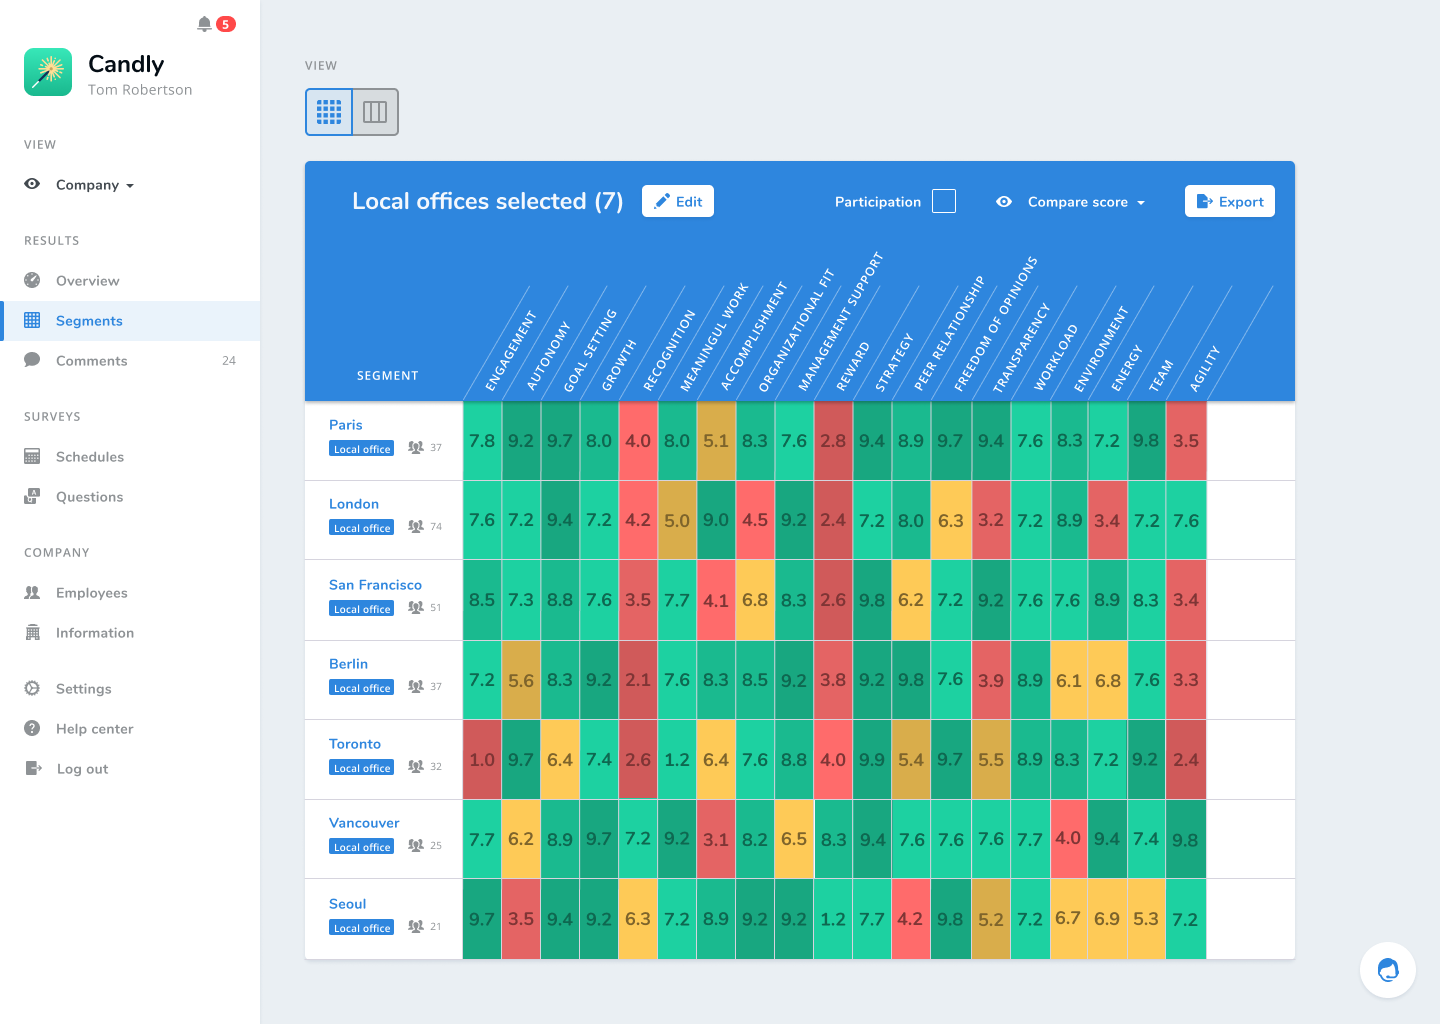Tick the Participation checkbox
Screen dimensions: 1440x1024
(x=943, y=201)
